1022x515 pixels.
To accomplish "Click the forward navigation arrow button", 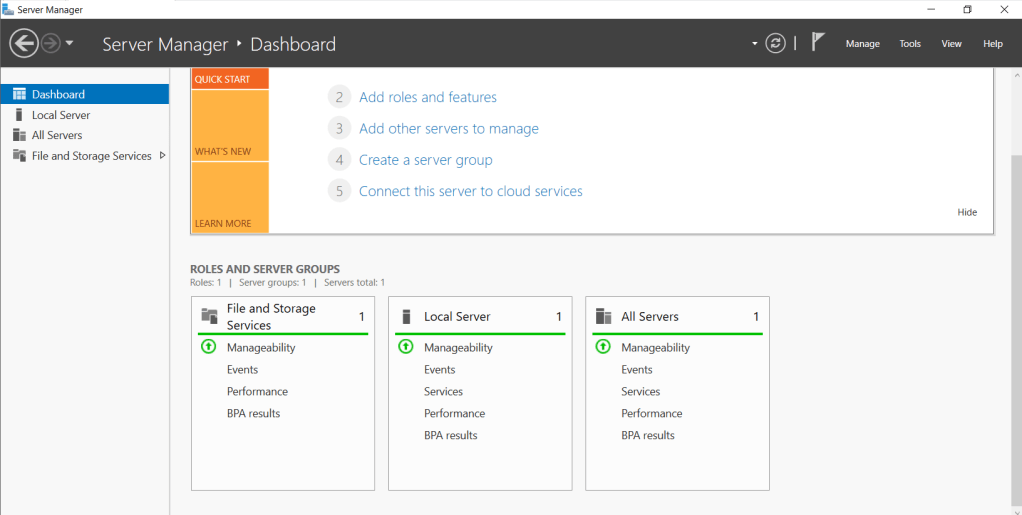I will pos(51,43).
